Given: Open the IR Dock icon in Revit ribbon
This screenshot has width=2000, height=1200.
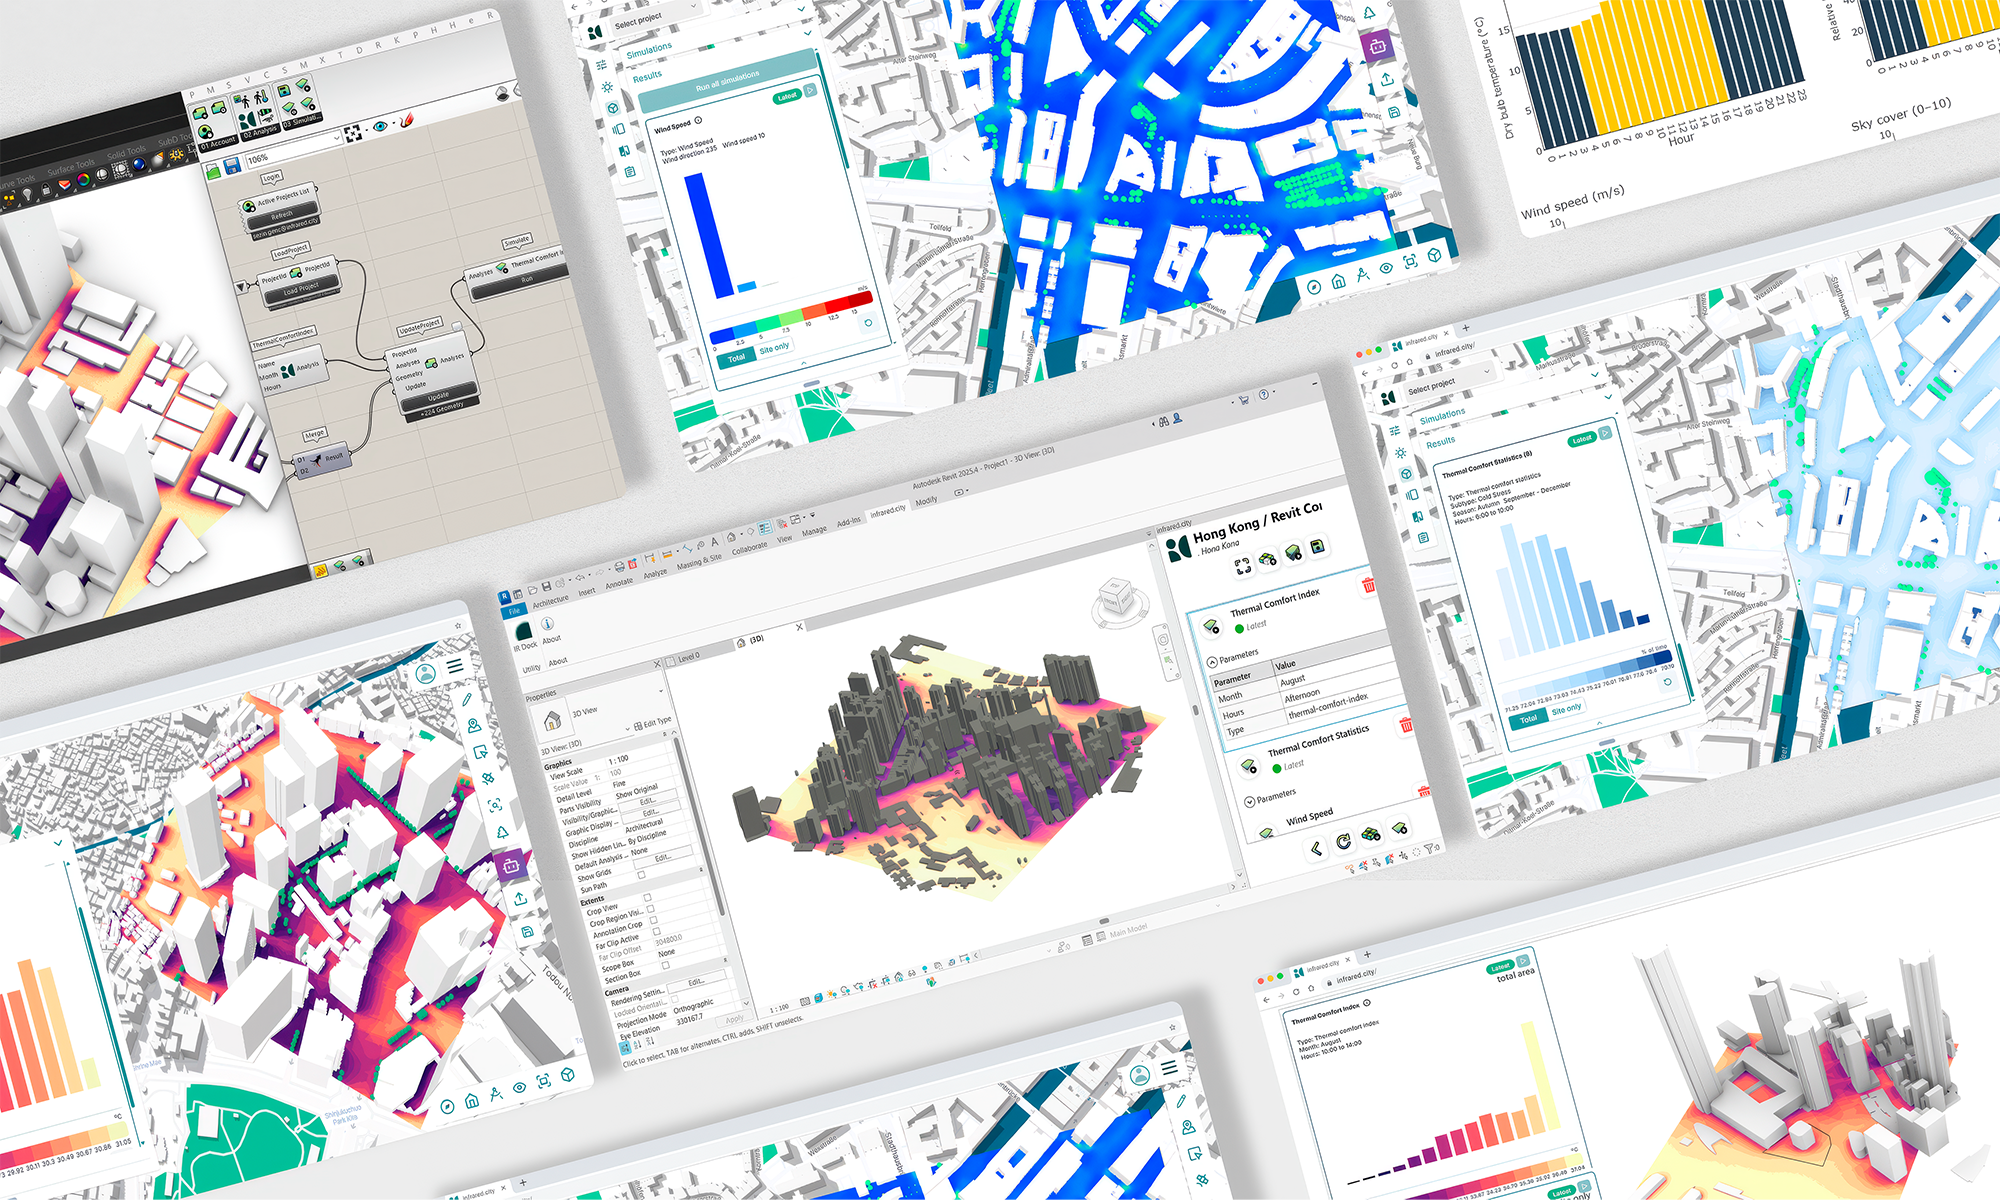Looking at the screenshot, I should tap(523, 632).
